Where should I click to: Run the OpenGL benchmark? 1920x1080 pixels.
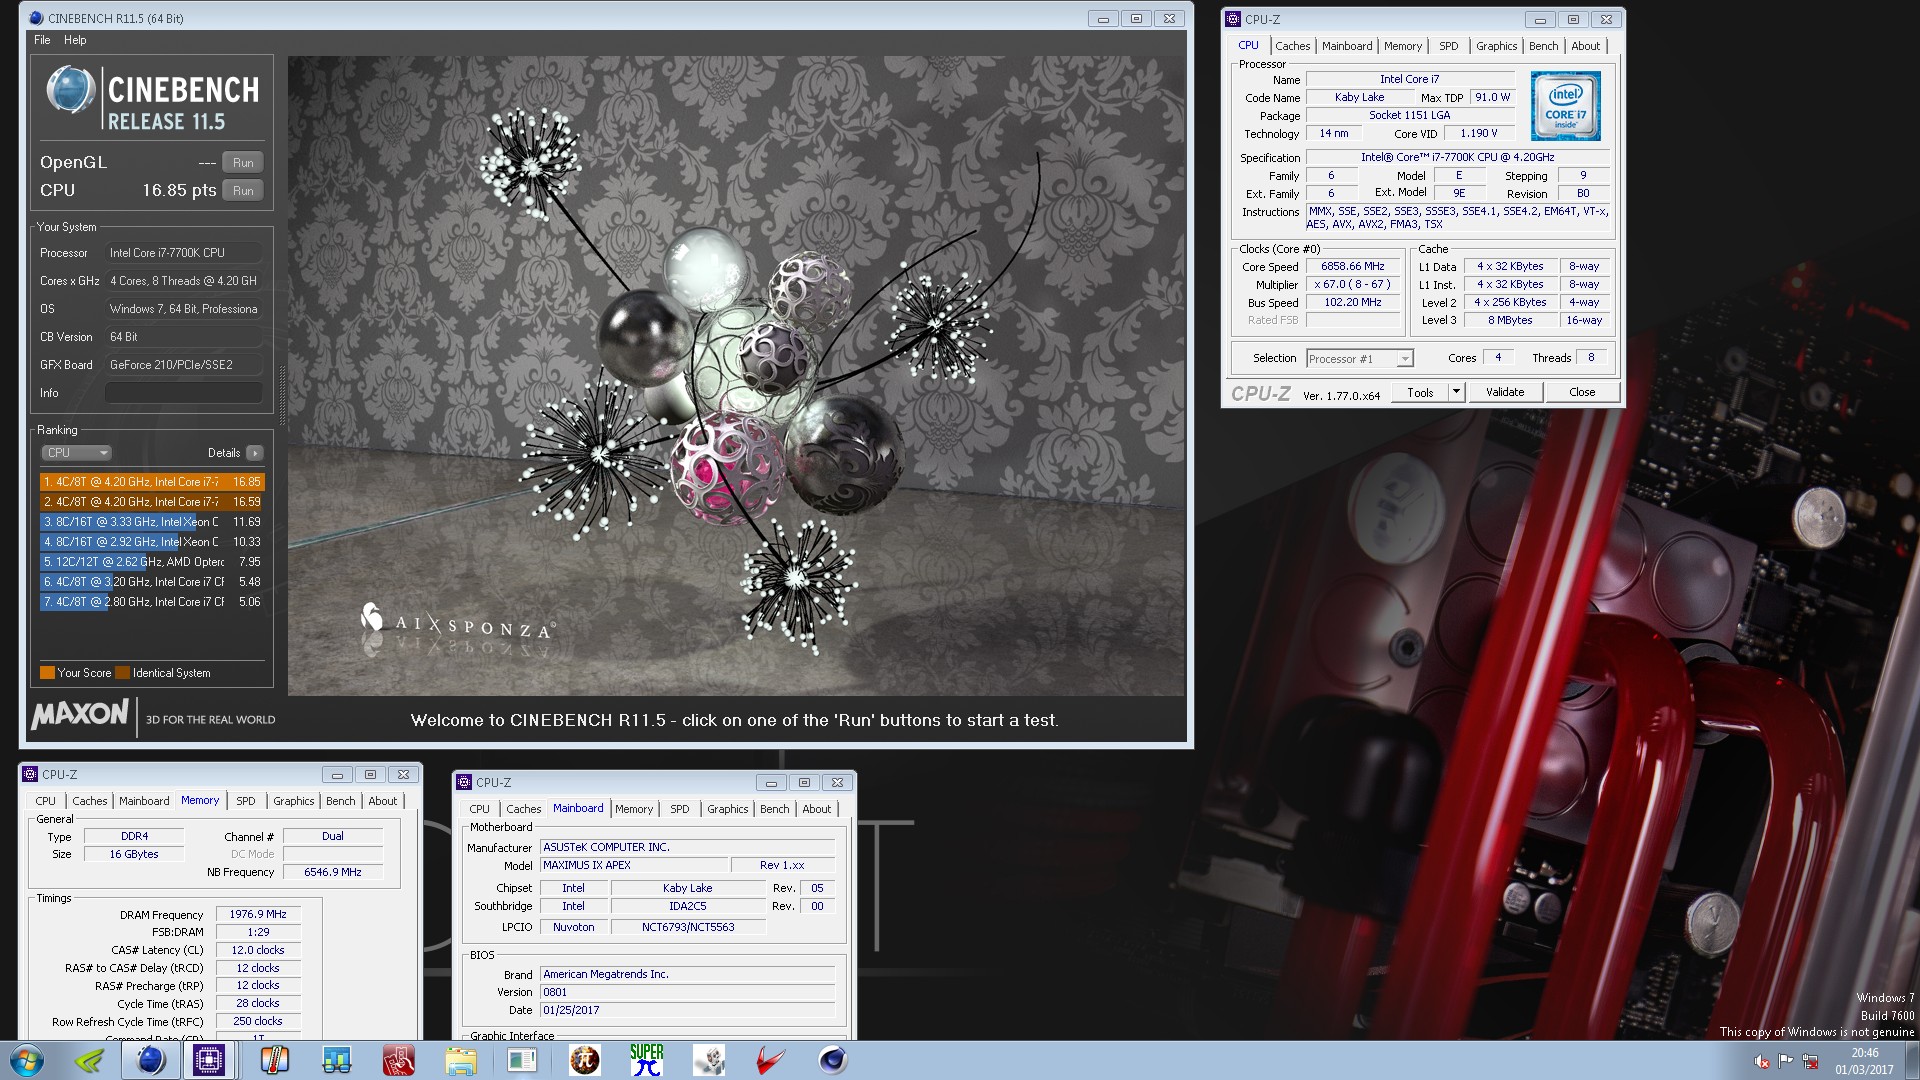[x=243, y=163]
